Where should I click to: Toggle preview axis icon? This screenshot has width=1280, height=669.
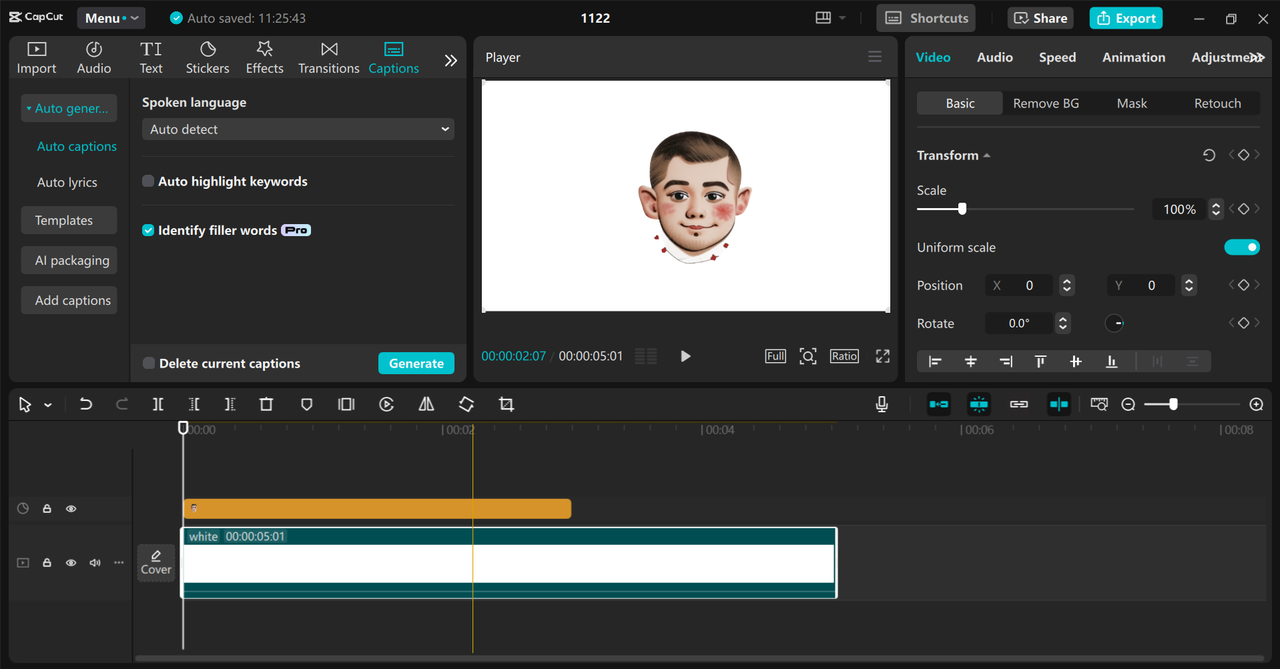pos(1059,404)
